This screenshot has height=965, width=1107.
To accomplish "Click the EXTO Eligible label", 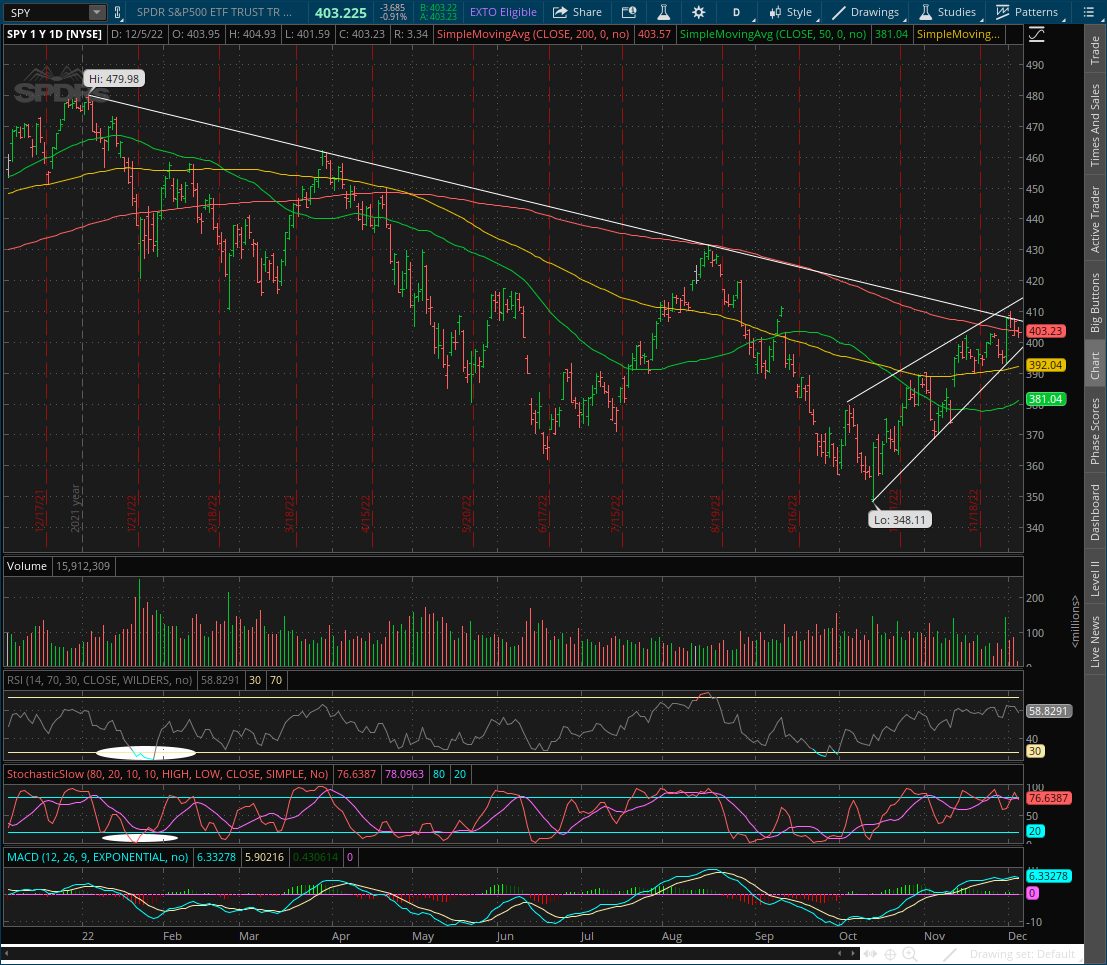I will [x=503, y=12].
